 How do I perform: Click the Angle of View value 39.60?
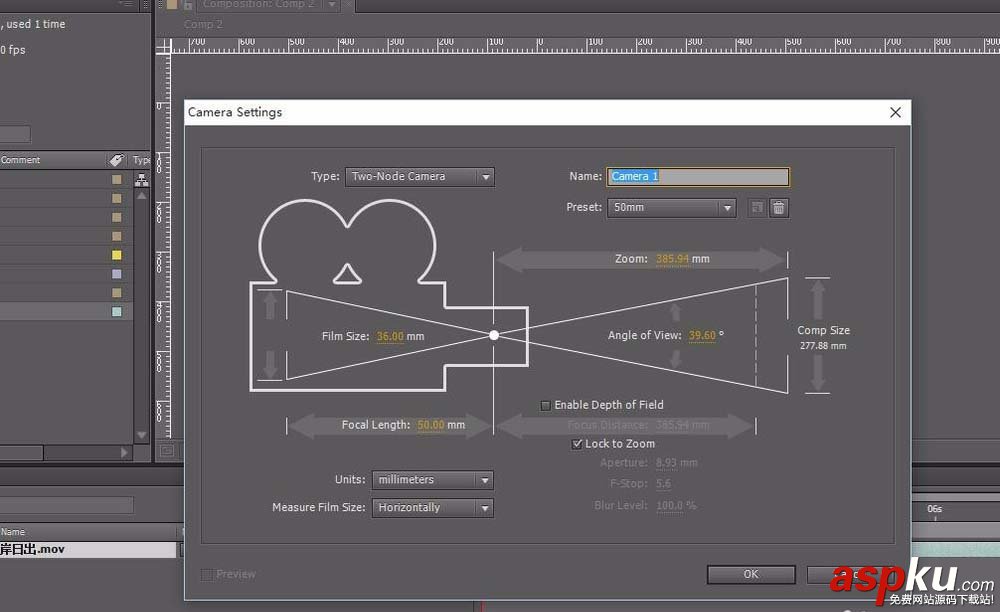coord(702,335)
